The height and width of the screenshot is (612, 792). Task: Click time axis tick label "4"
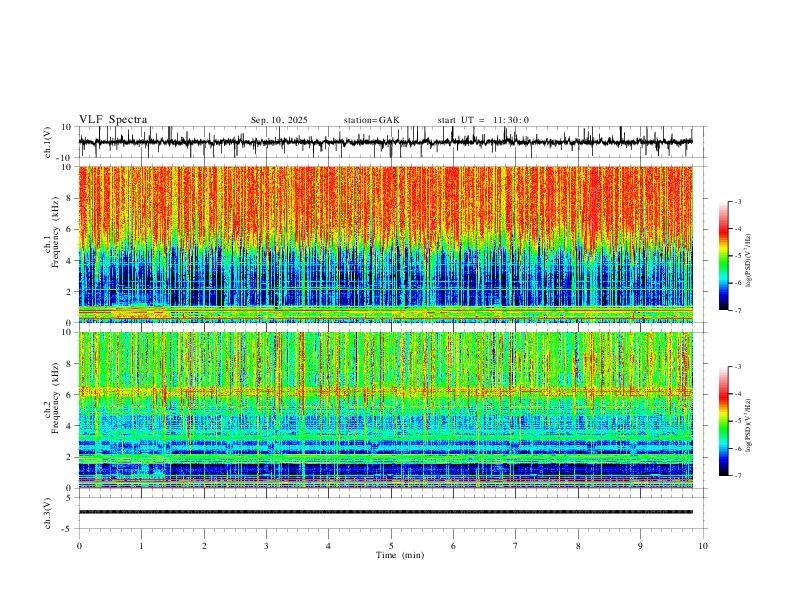pos(329,546)
